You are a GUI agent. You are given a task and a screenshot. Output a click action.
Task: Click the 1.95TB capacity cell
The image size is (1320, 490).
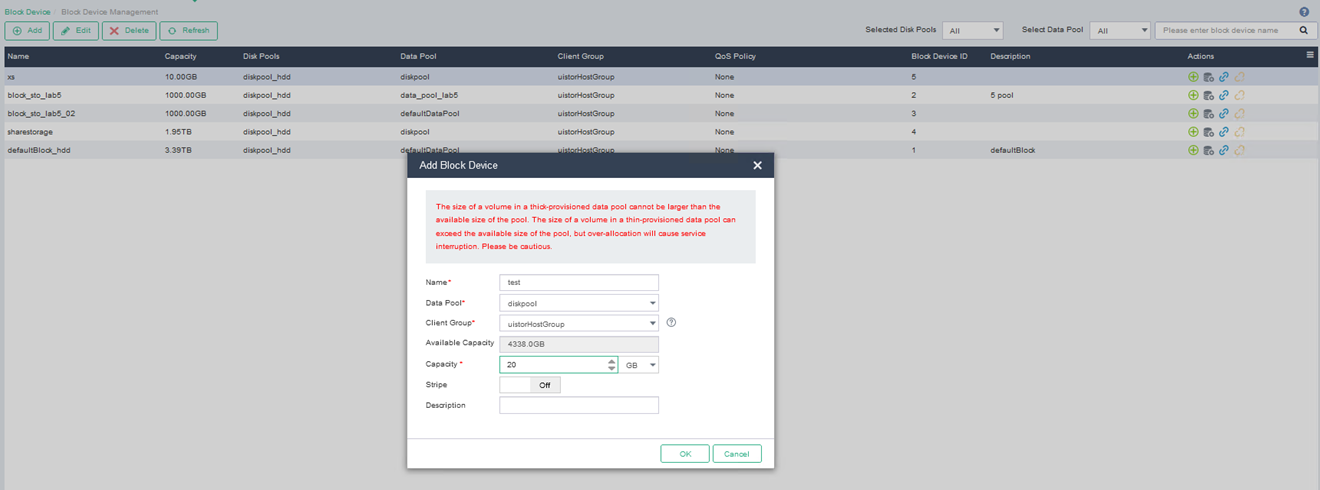(x=180, y=132)
